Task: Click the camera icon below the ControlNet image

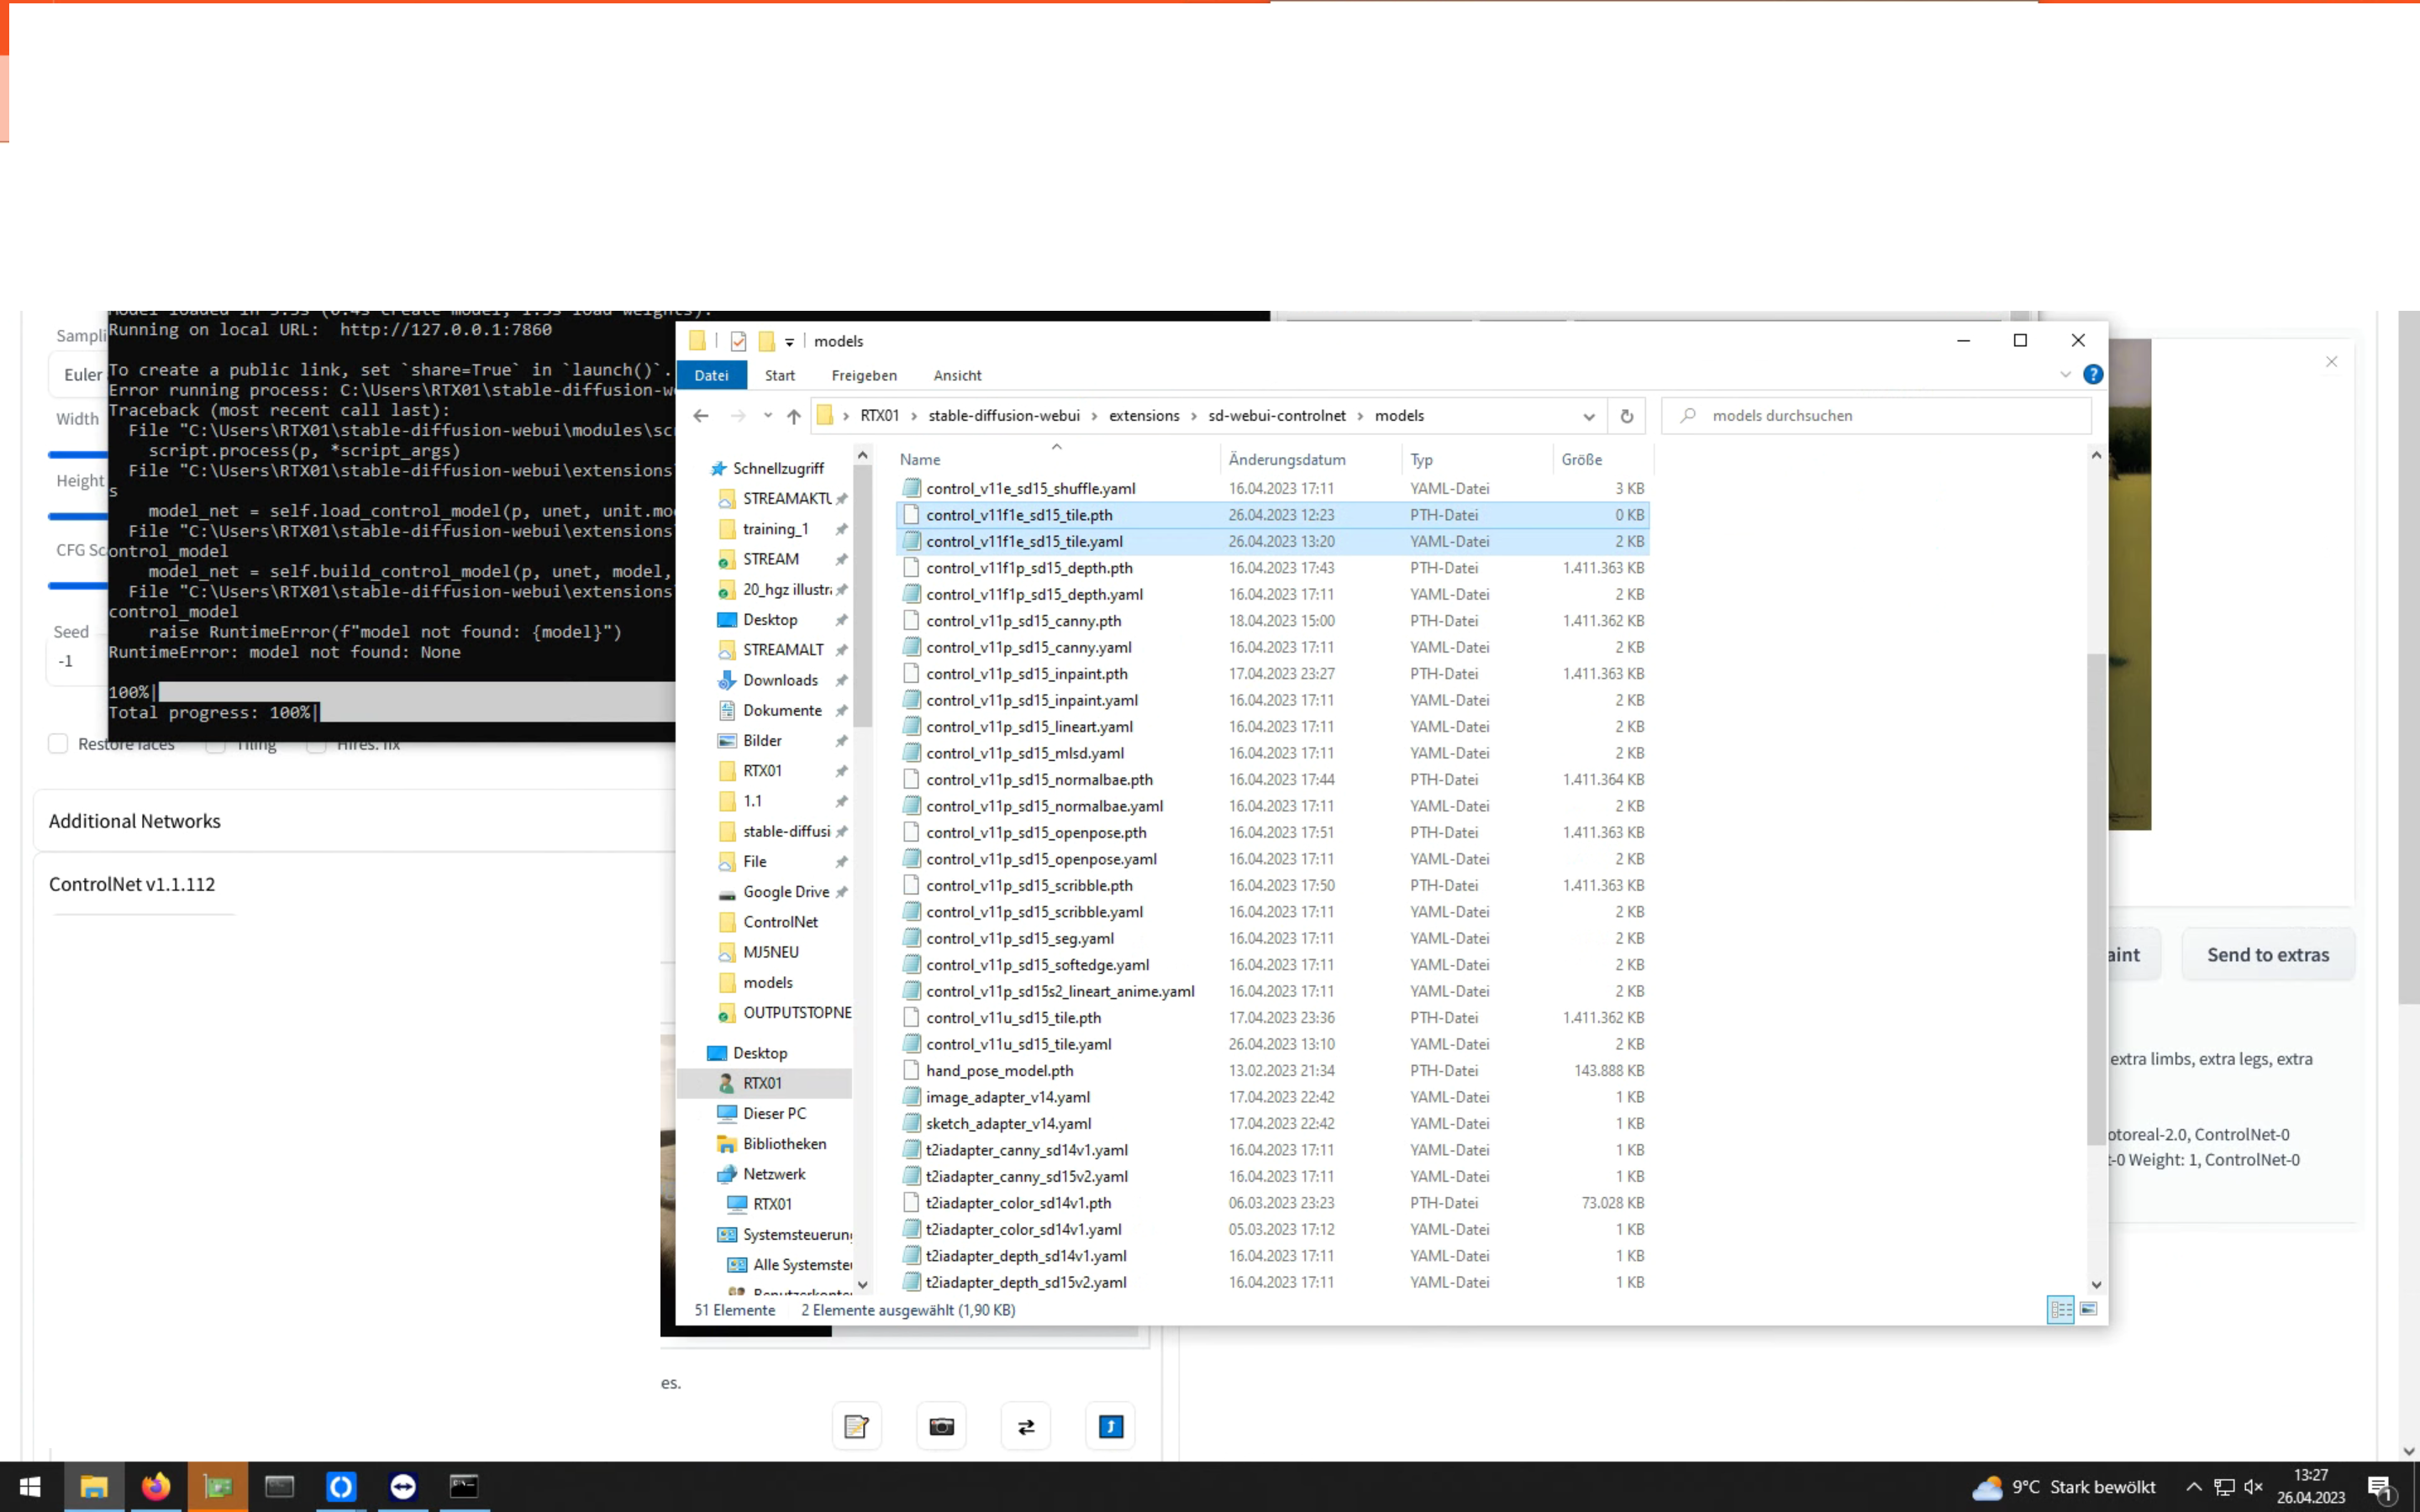Action: pos(941,1427)
